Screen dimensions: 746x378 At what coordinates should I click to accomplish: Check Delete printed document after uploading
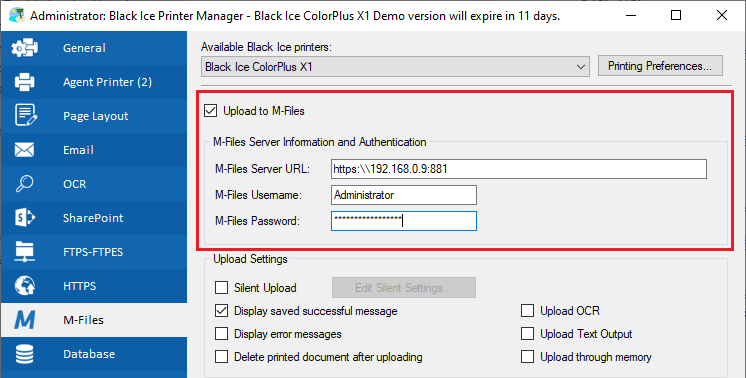click(221, 357)
